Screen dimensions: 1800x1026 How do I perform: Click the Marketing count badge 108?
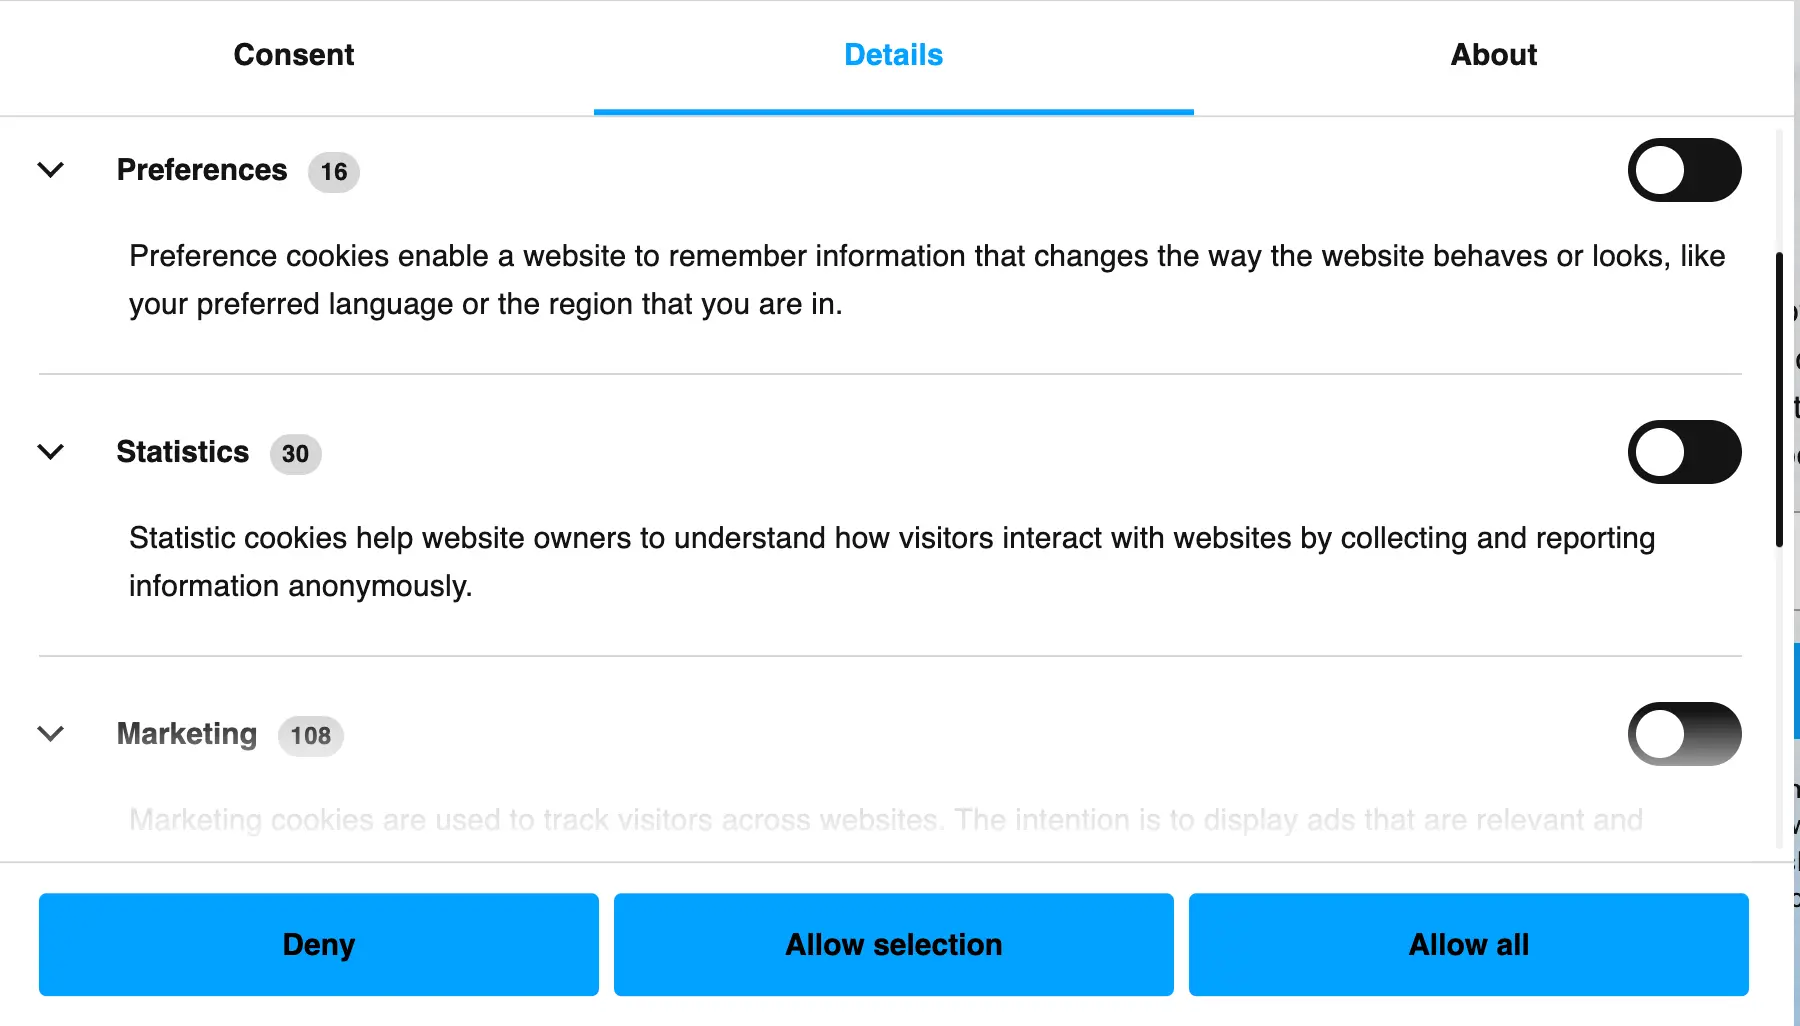coord(311,736)
